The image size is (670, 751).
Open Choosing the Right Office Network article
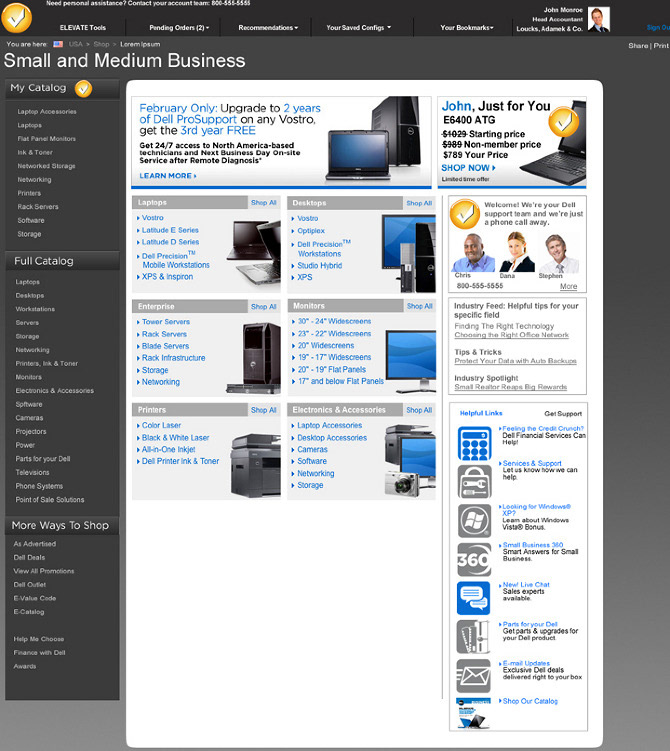click(x=511, y=335)
